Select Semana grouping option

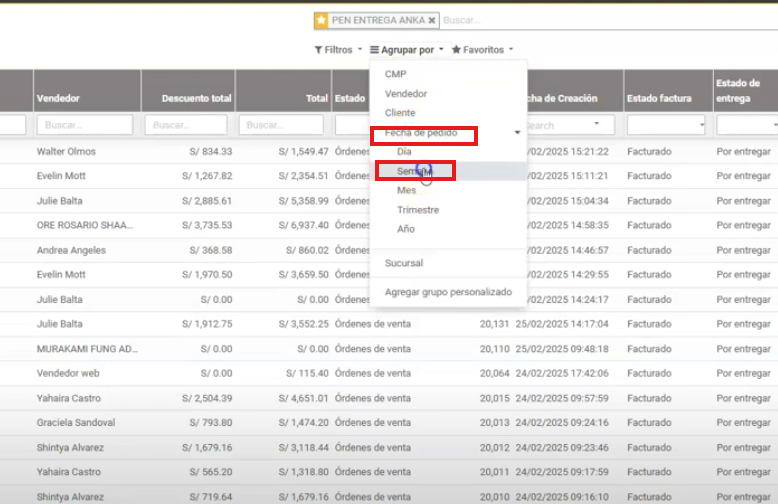pos(414,171)
